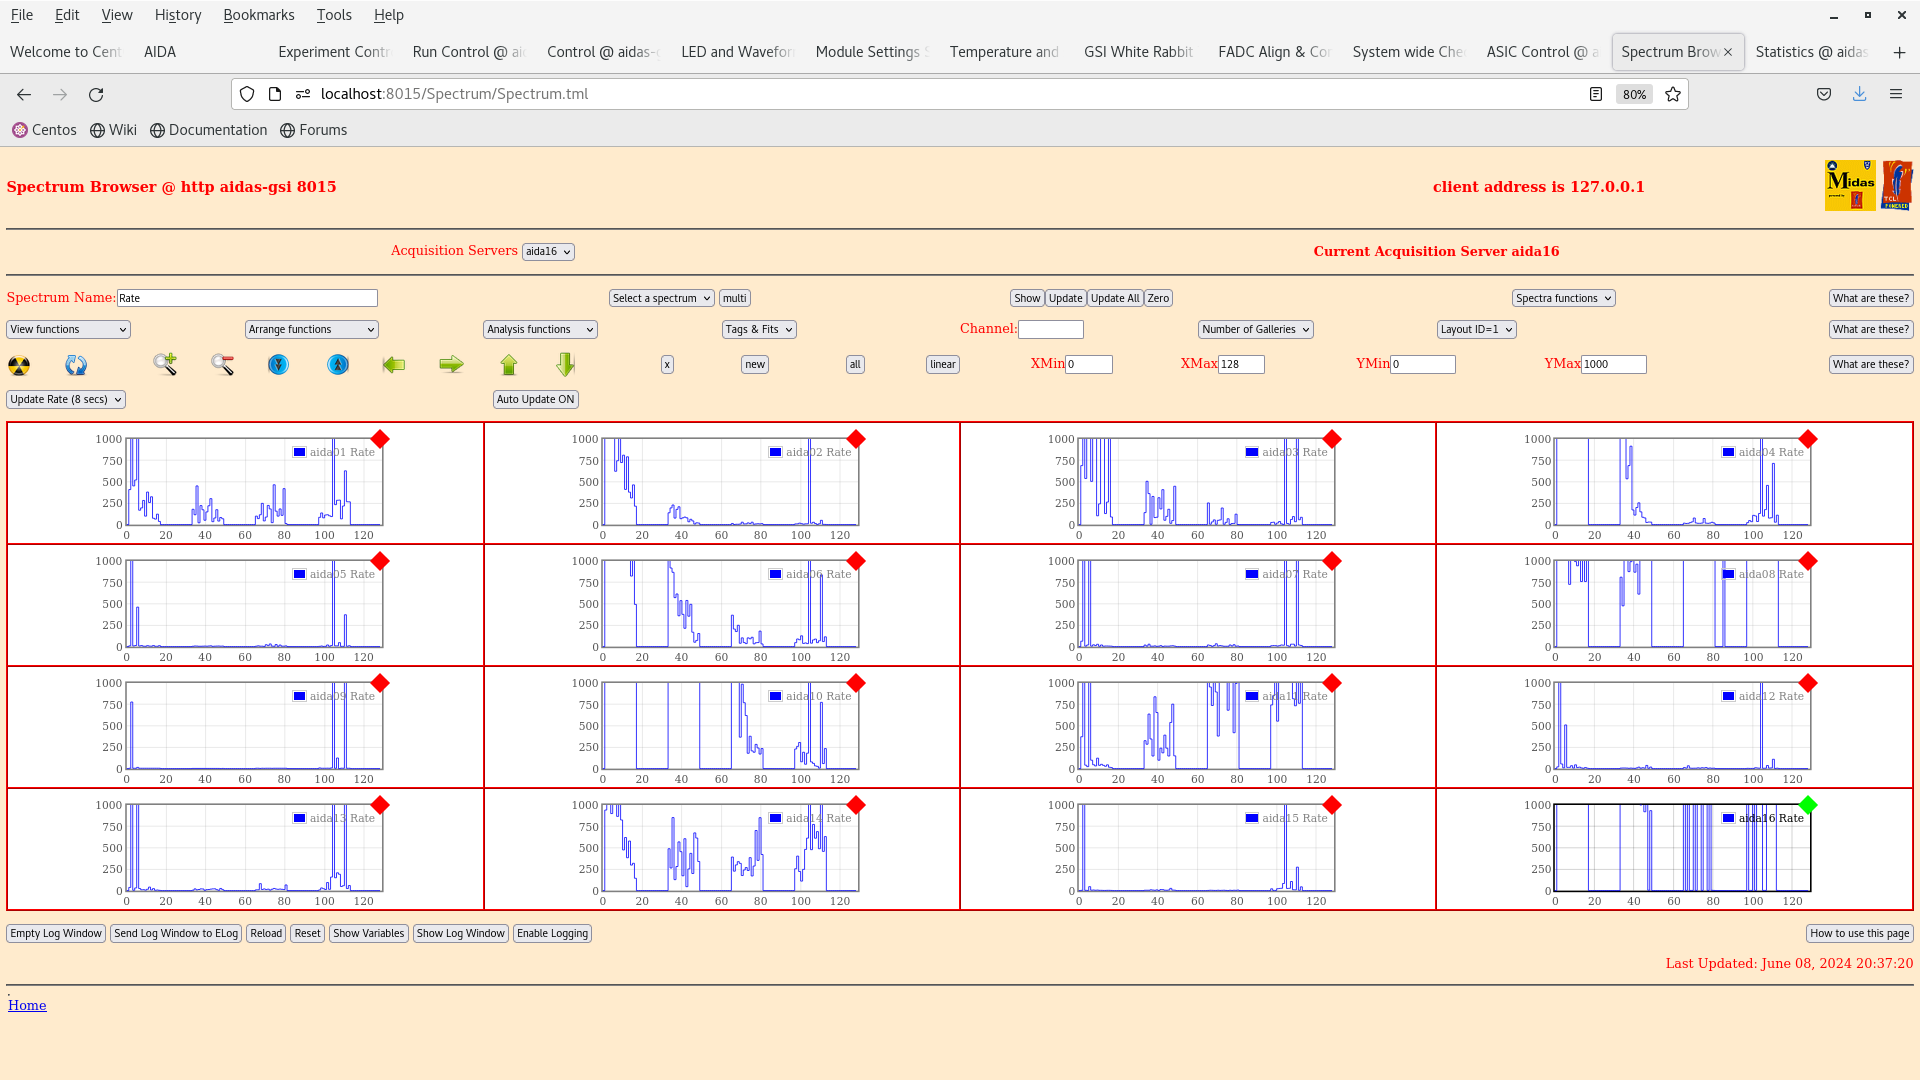Click the green right arrow icon
The image size is (1920, 1080).
pyautogui.click(x=451, y=364)
